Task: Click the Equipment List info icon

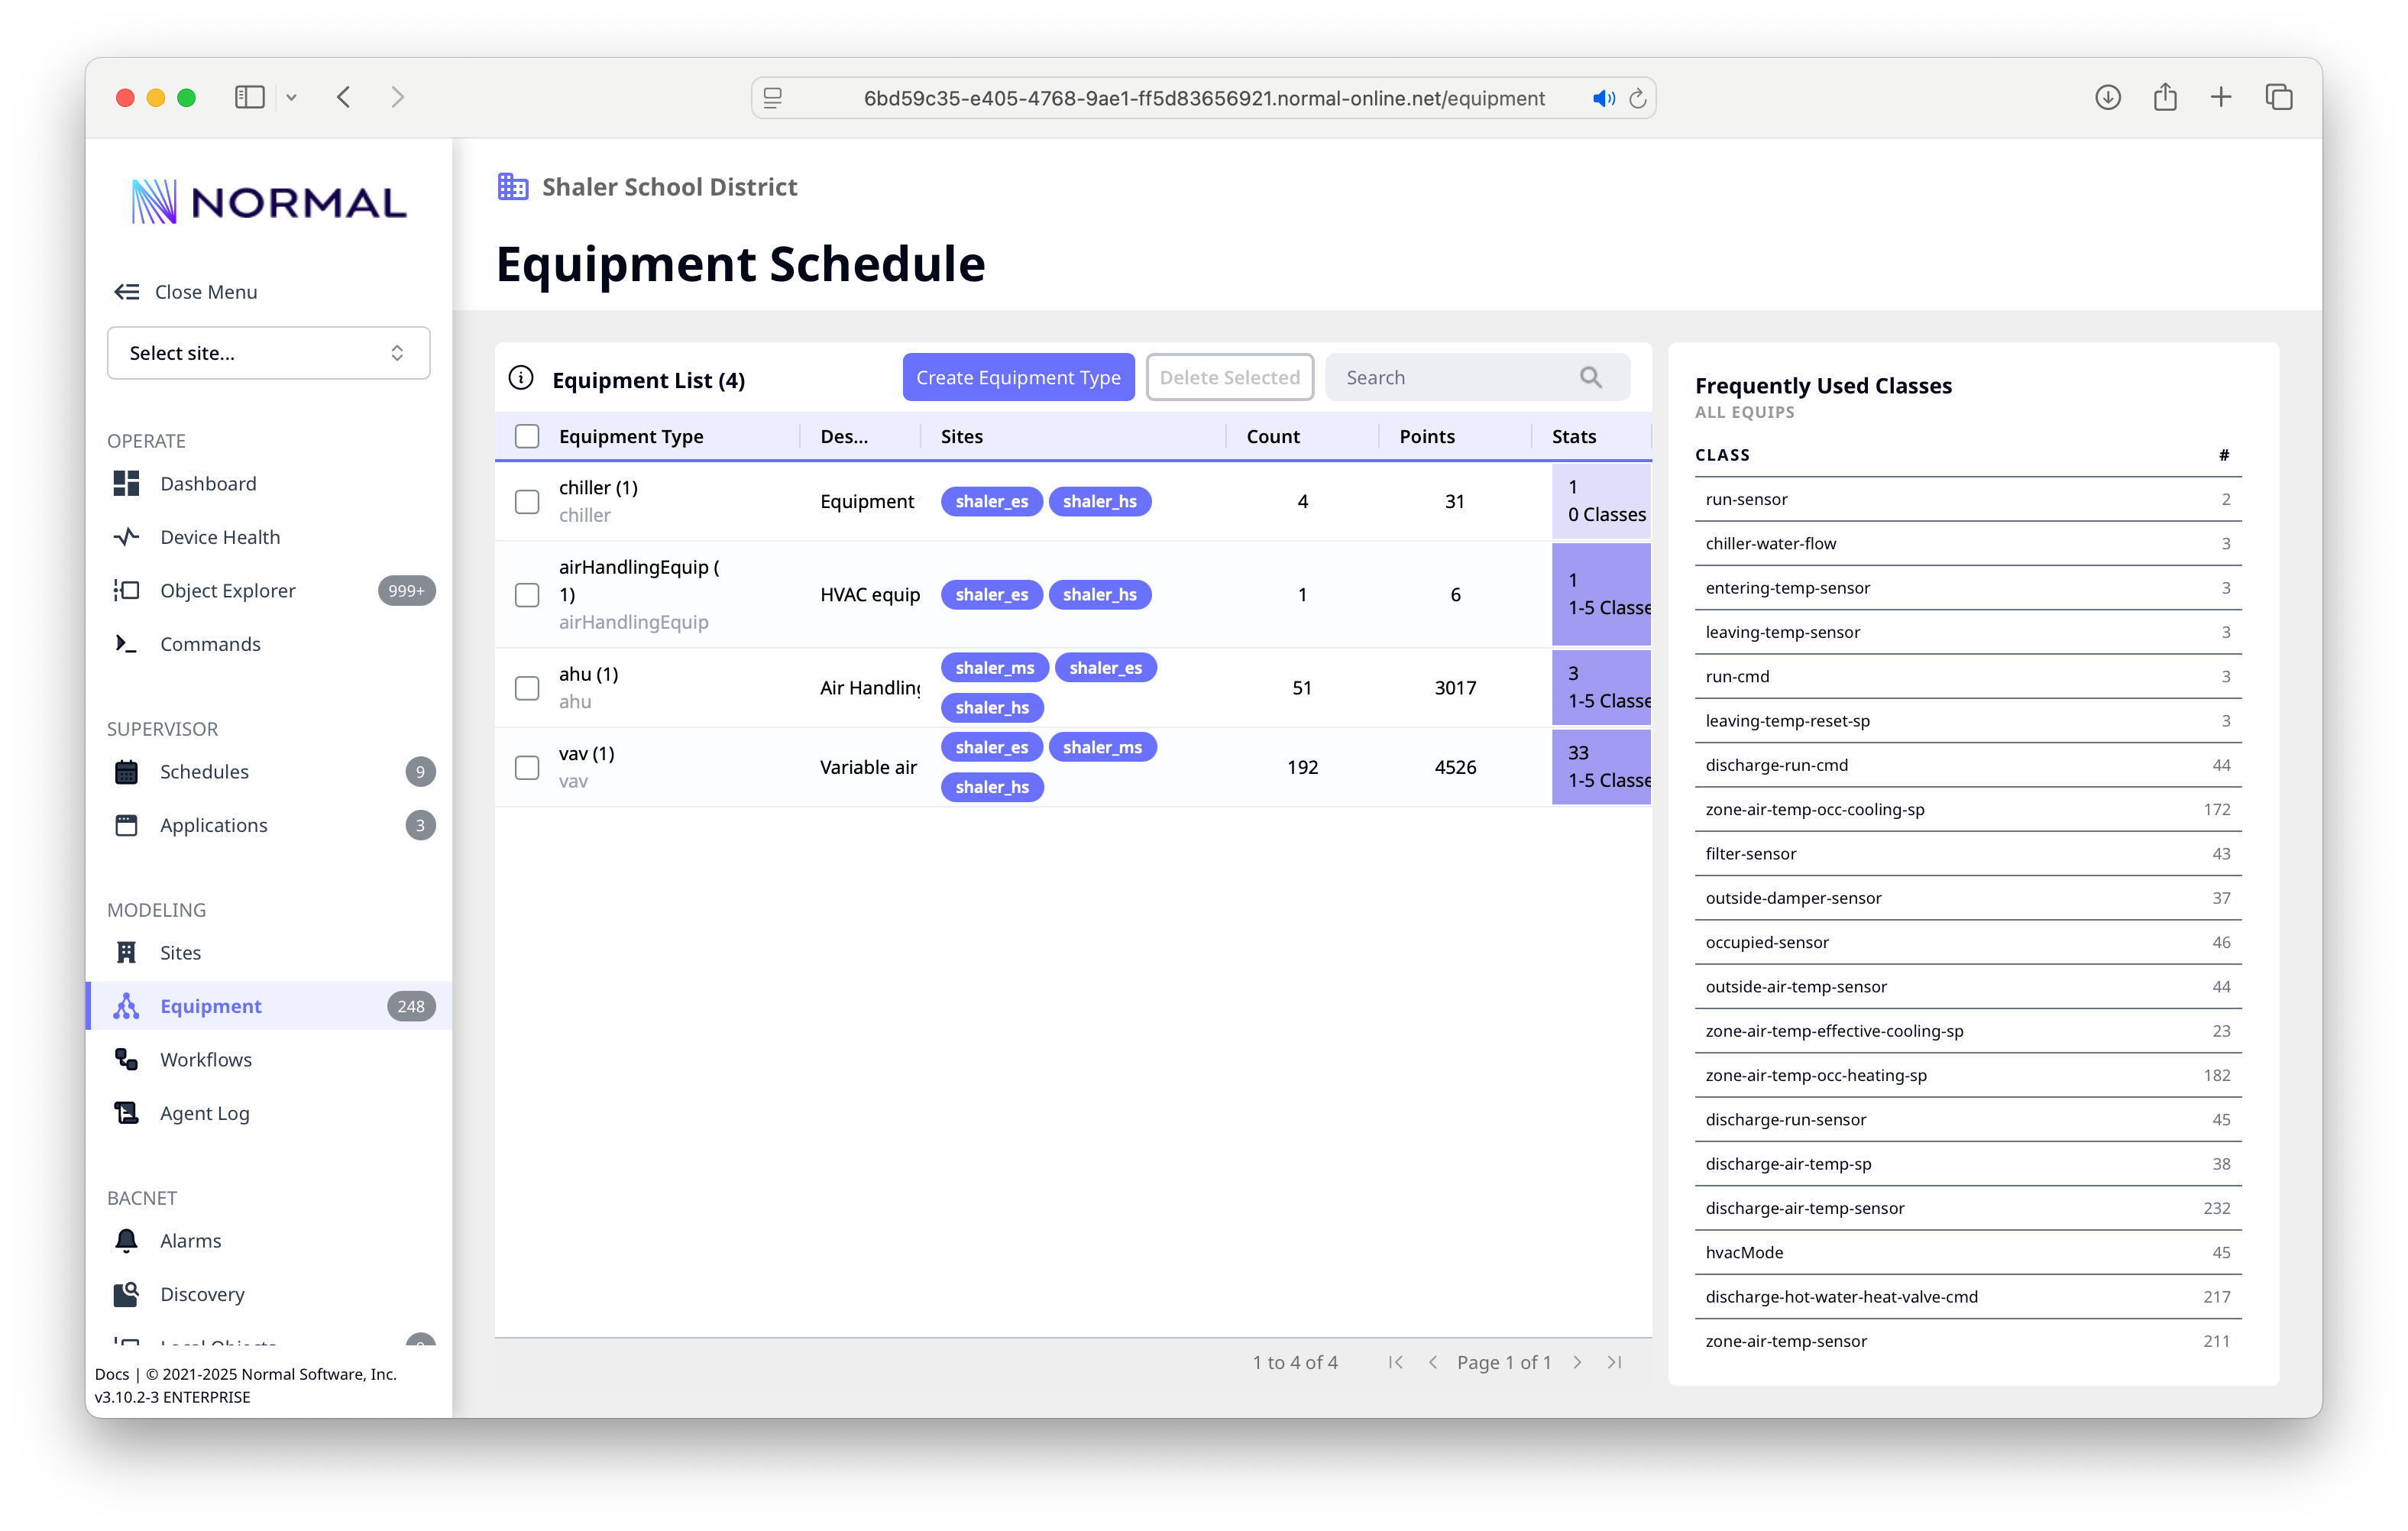Action: 521,378
